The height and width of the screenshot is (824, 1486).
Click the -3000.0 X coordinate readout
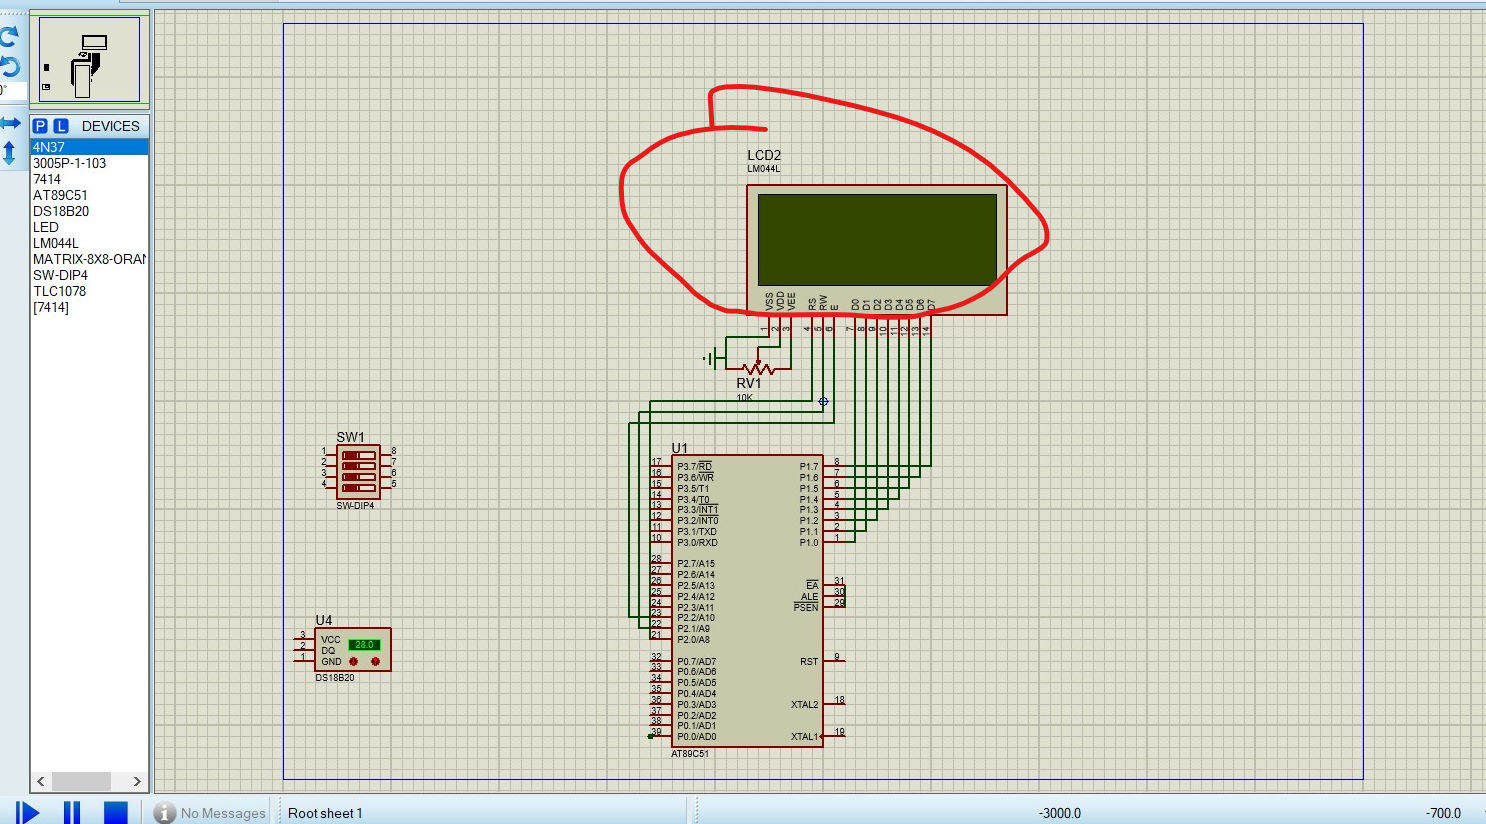1060,813
